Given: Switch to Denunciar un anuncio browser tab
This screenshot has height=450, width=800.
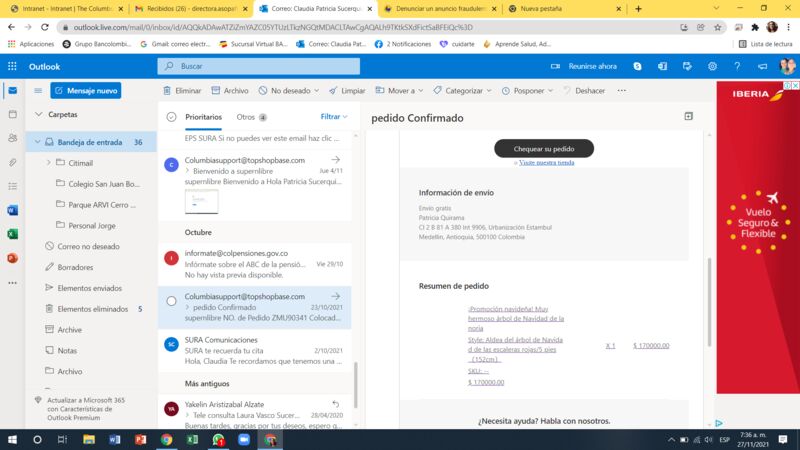Looking at the screenshot, I should pyautogui.click(x=440, y=9).
